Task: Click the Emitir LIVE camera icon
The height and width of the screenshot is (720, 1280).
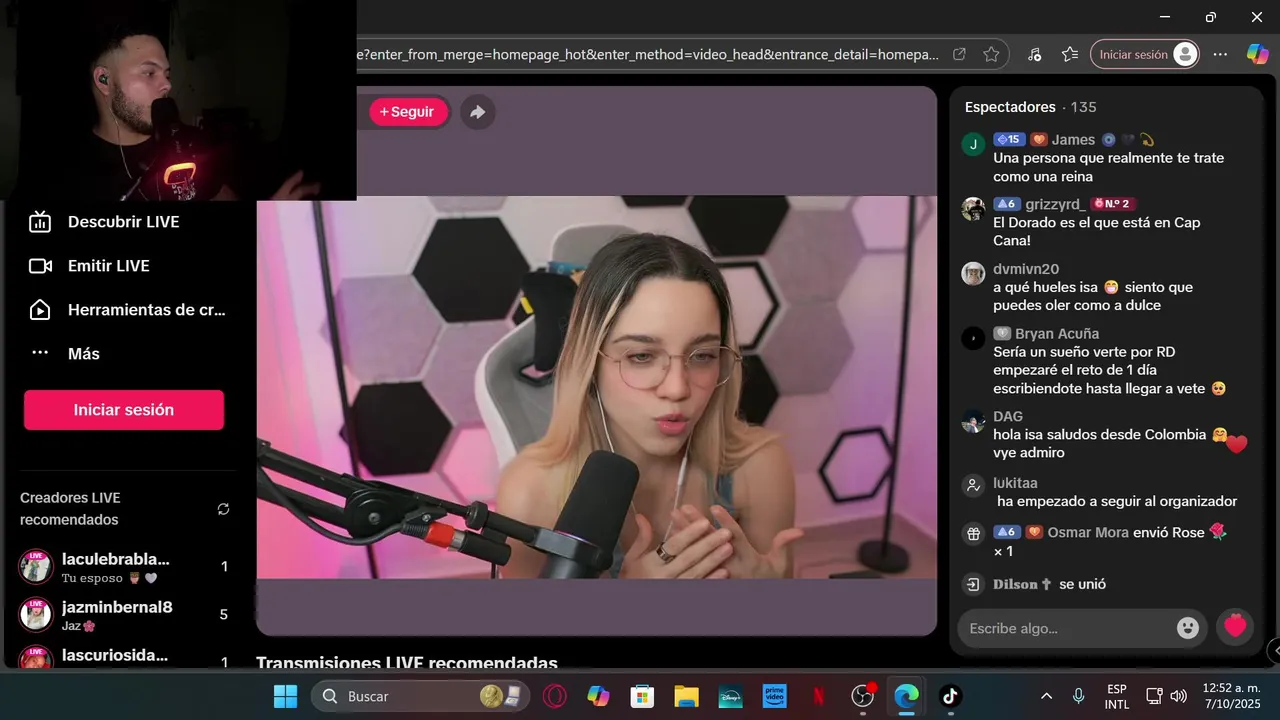Action: click(40, 266)
